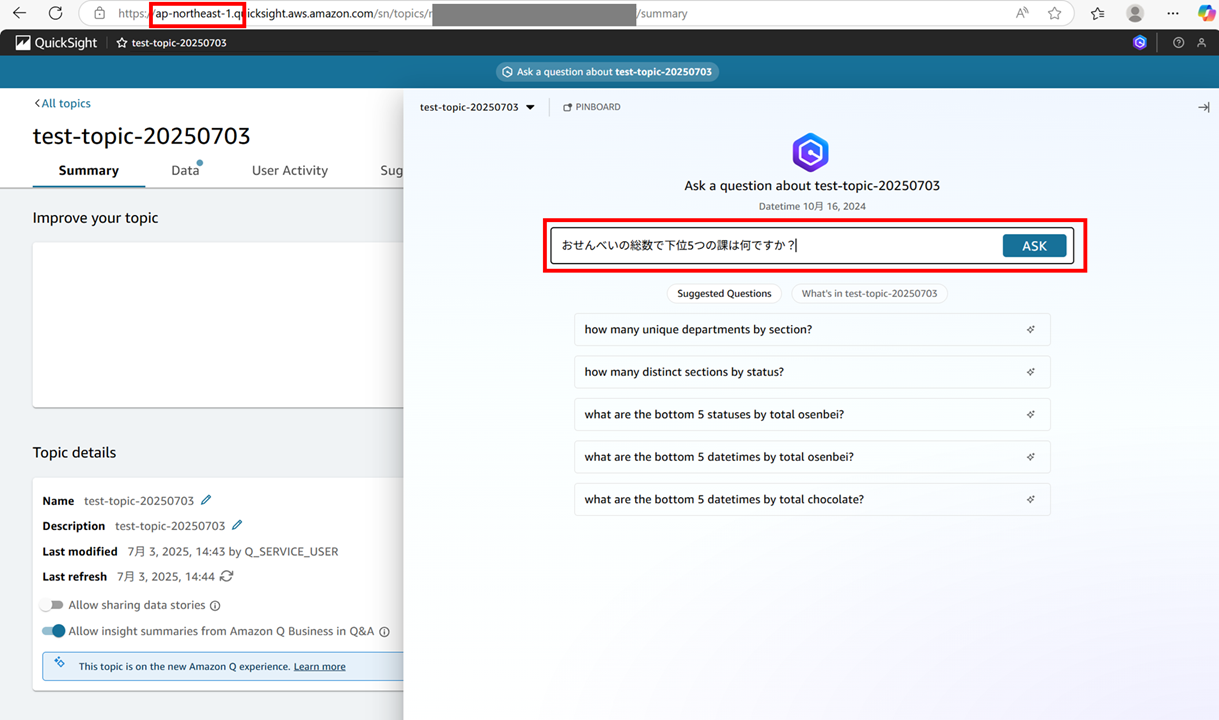Ask how many distinct sections by status
Viewport: 1219px width, 720px height.
pyautogui.click(x=812, y=372)
